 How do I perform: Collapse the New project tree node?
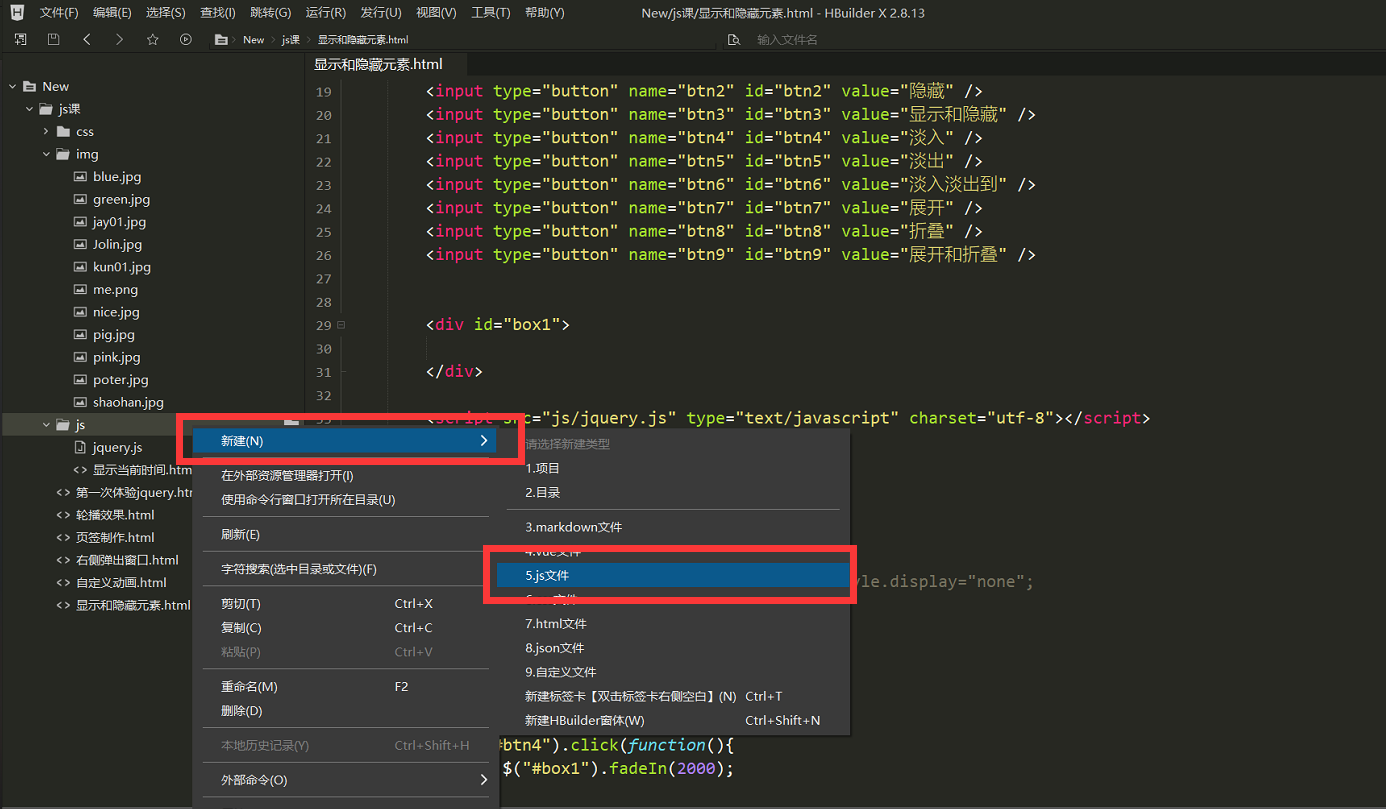tap(12, 86)
